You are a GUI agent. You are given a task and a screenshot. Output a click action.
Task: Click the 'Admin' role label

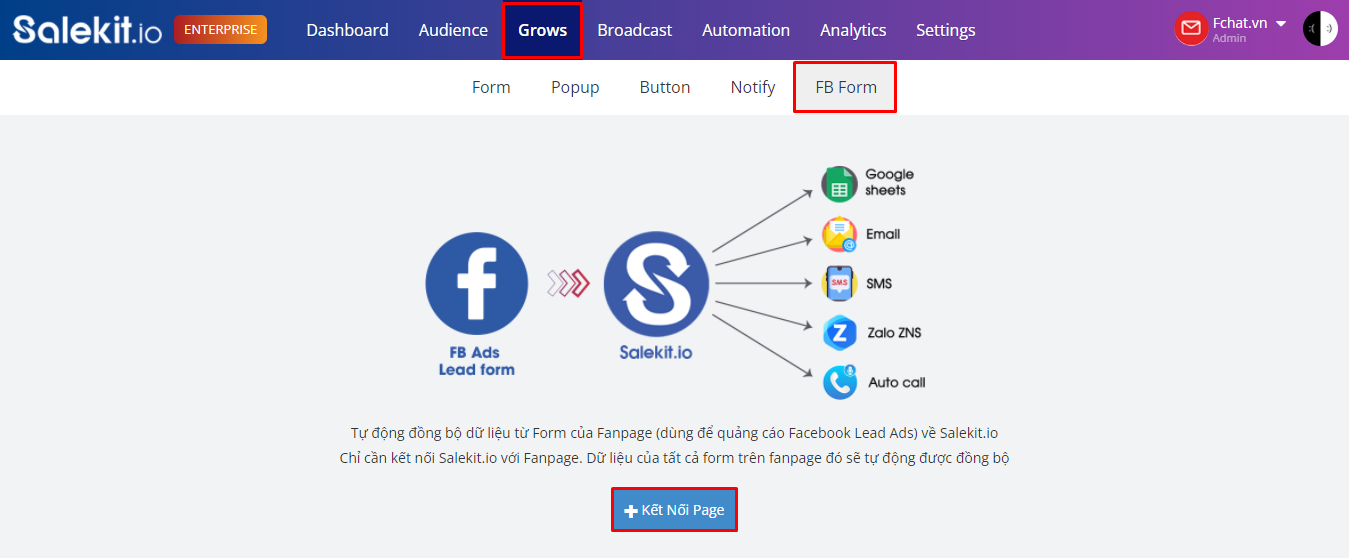coord(1229,39)
